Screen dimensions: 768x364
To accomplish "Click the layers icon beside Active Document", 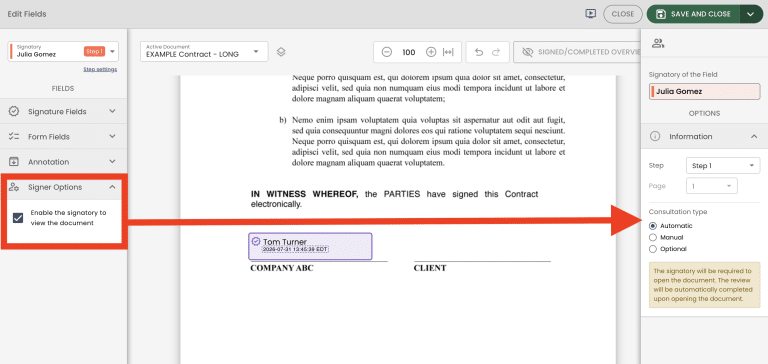I will click(x=281, y=52).
